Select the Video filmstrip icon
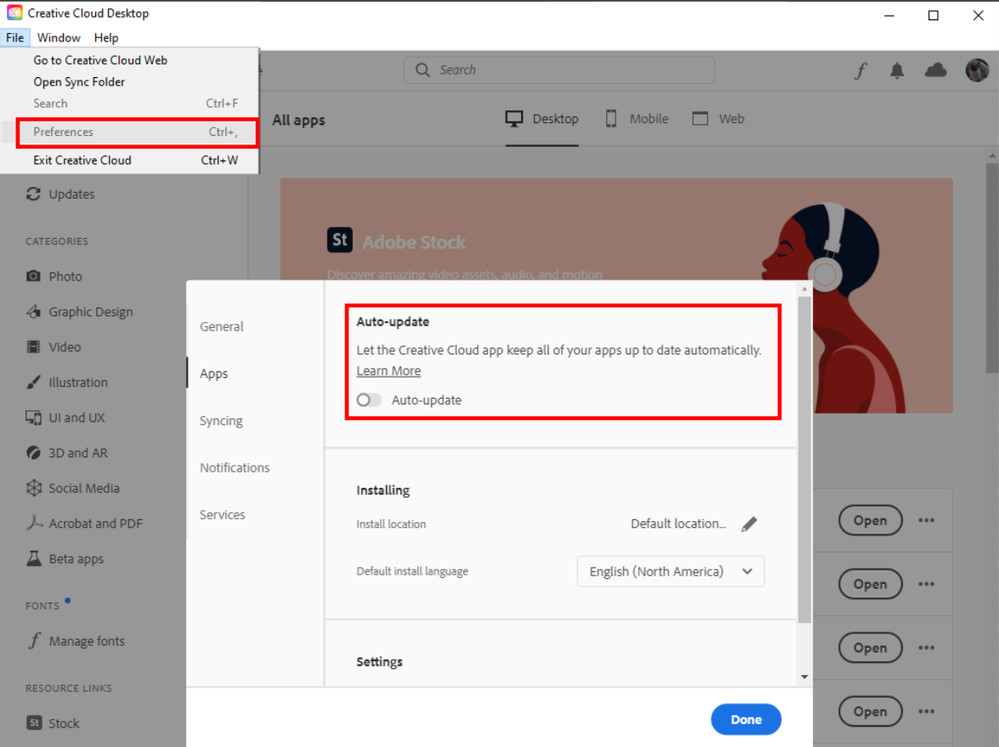Viewport: 999px width, 747px height. point(33,347)
